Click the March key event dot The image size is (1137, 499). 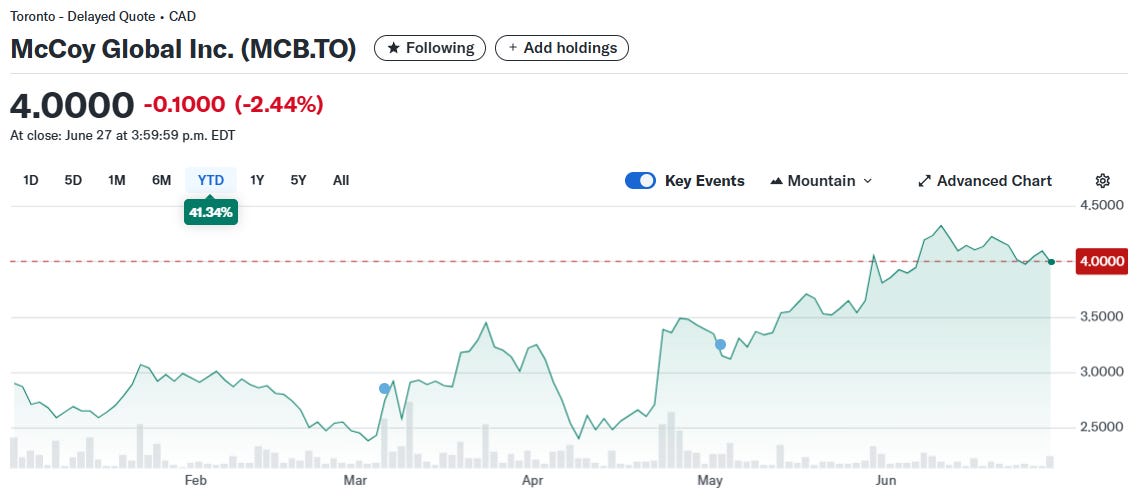tap(384, 389)
